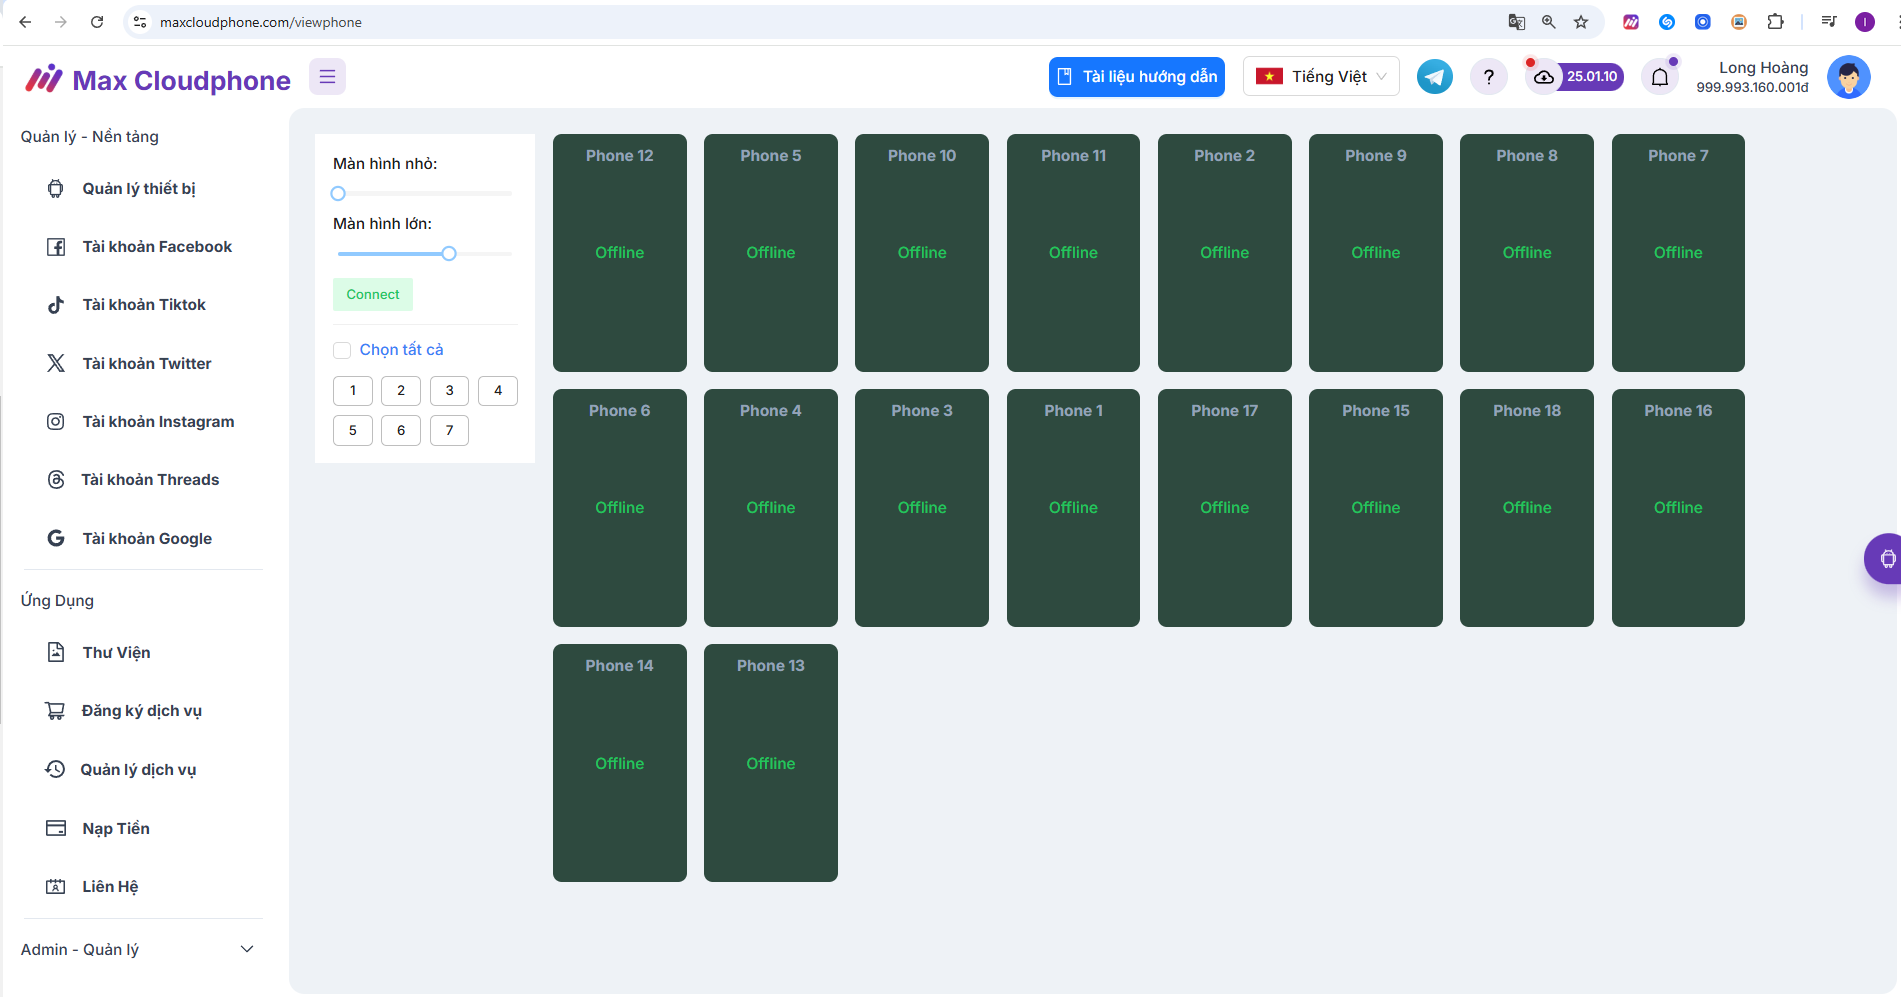
Task: Open the Phone 17 card
Action: [x=1225, y=508]
